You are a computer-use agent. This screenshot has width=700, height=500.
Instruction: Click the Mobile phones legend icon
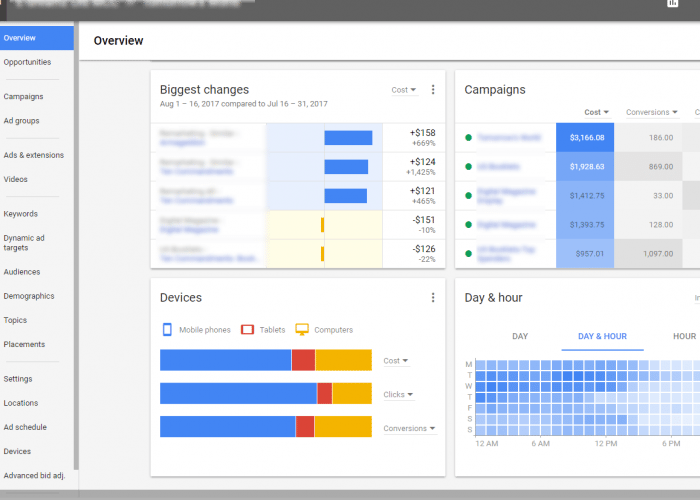point(167,329)
